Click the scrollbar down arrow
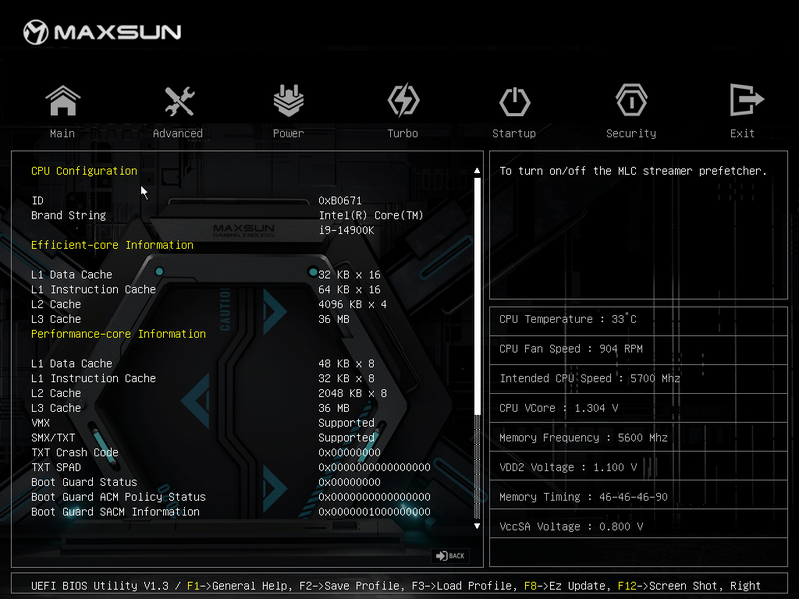This screenshot has width=799, height=599. (x=477, y=526)
